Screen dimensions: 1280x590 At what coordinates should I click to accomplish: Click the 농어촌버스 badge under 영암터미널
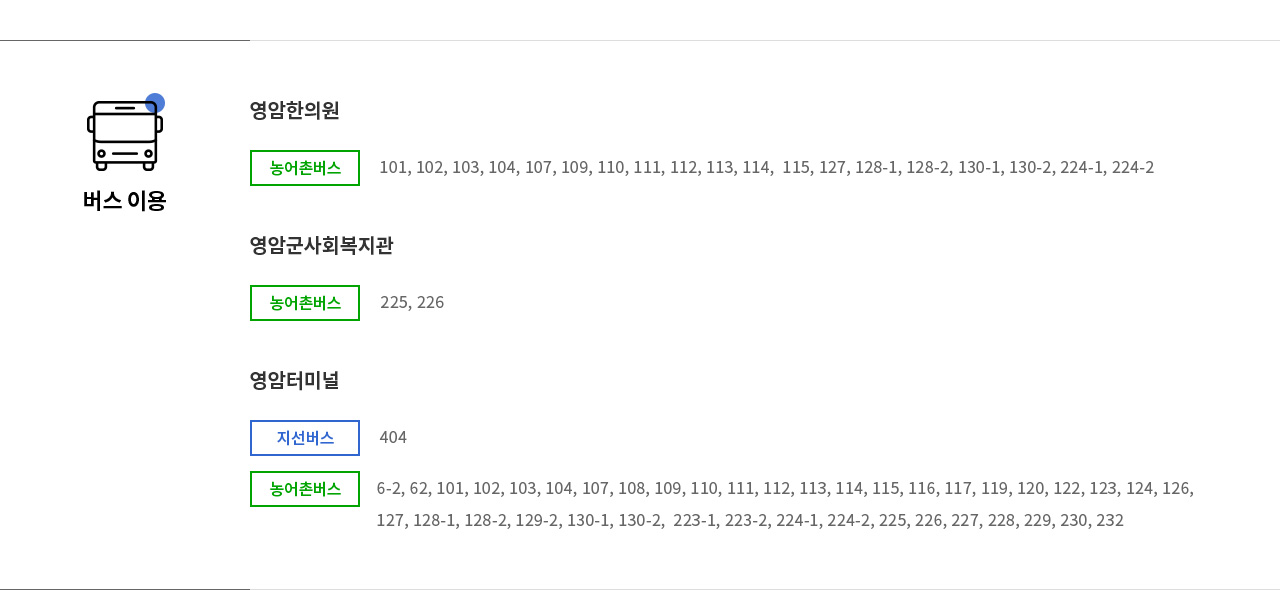click(x=305, y=489)
